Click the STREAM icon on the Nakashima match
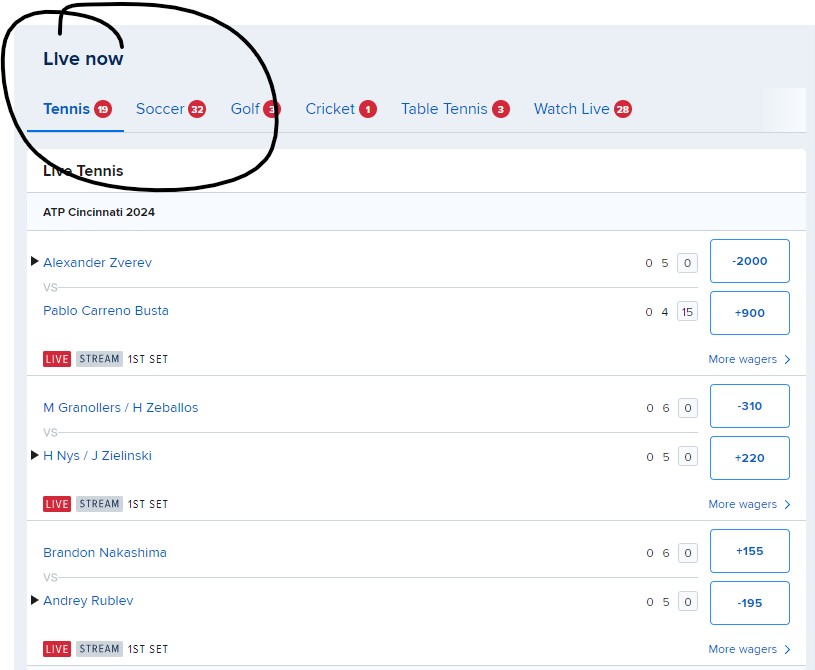 pos(98,648)
